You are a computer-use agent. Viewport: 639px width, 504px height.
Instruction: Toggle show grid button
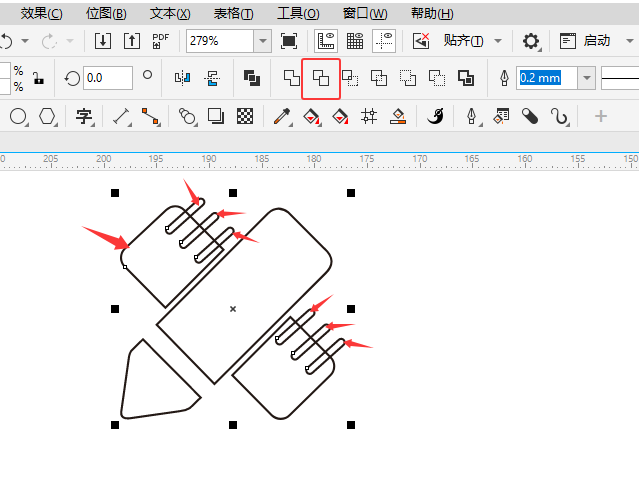click(x=355, y=41)
